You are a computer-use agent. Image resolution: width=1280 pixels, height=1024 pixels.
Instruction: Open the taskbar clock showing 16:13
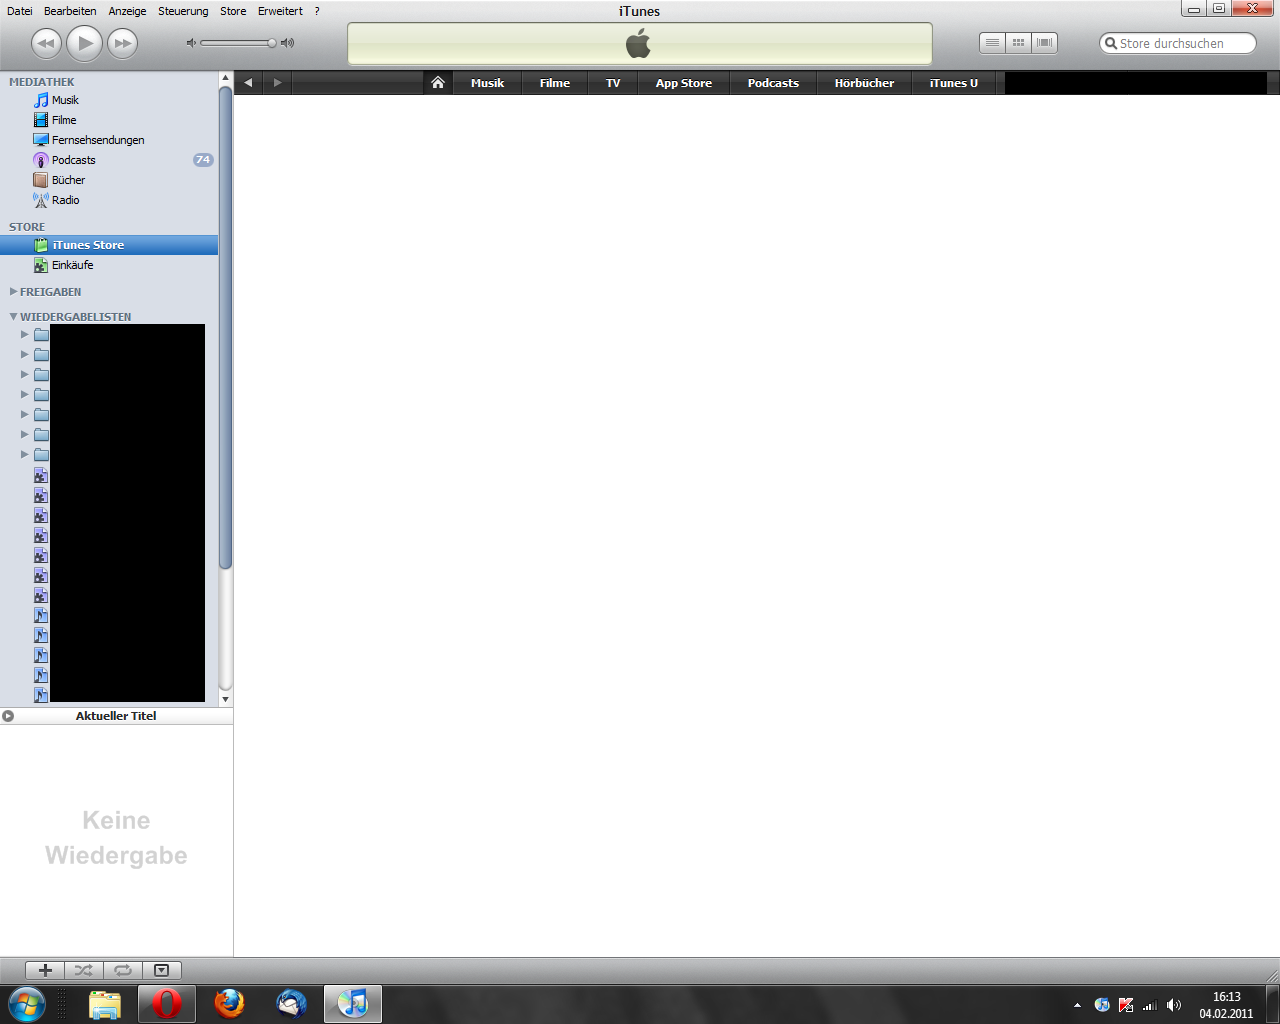1226,1005
